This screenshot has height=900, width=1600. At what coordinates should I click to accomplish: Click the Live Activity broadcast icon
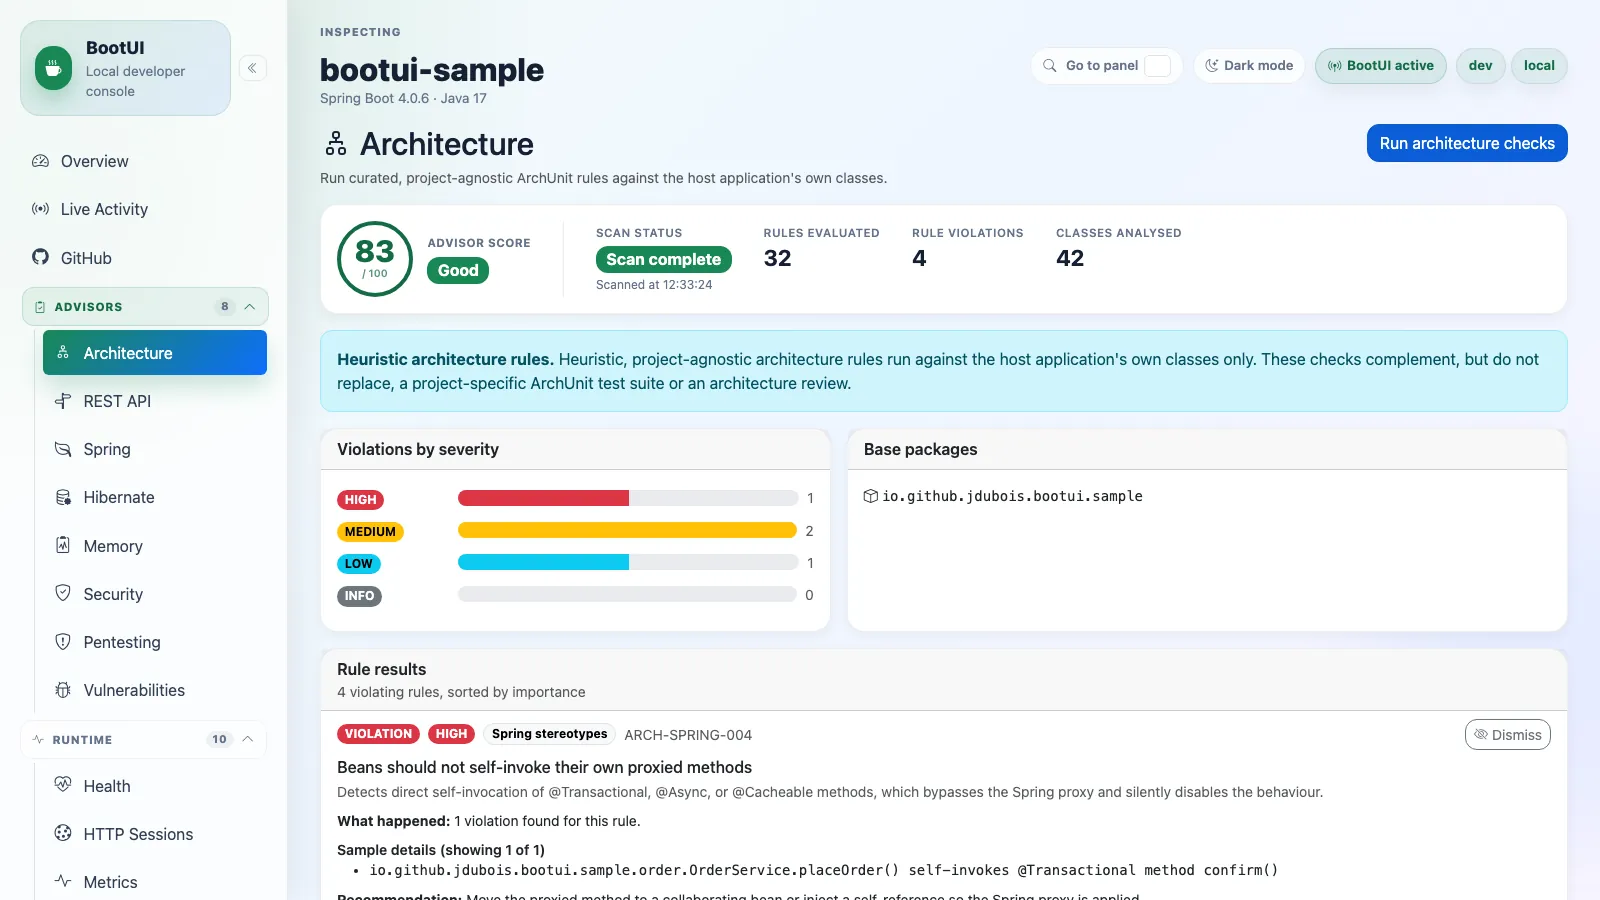40,209
